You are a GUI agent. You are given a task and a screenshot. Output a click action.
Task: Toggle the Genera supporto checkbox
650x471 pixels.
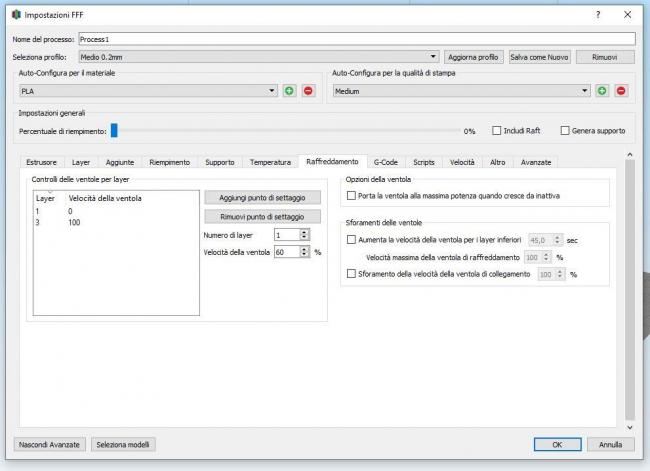click(565, 131)
